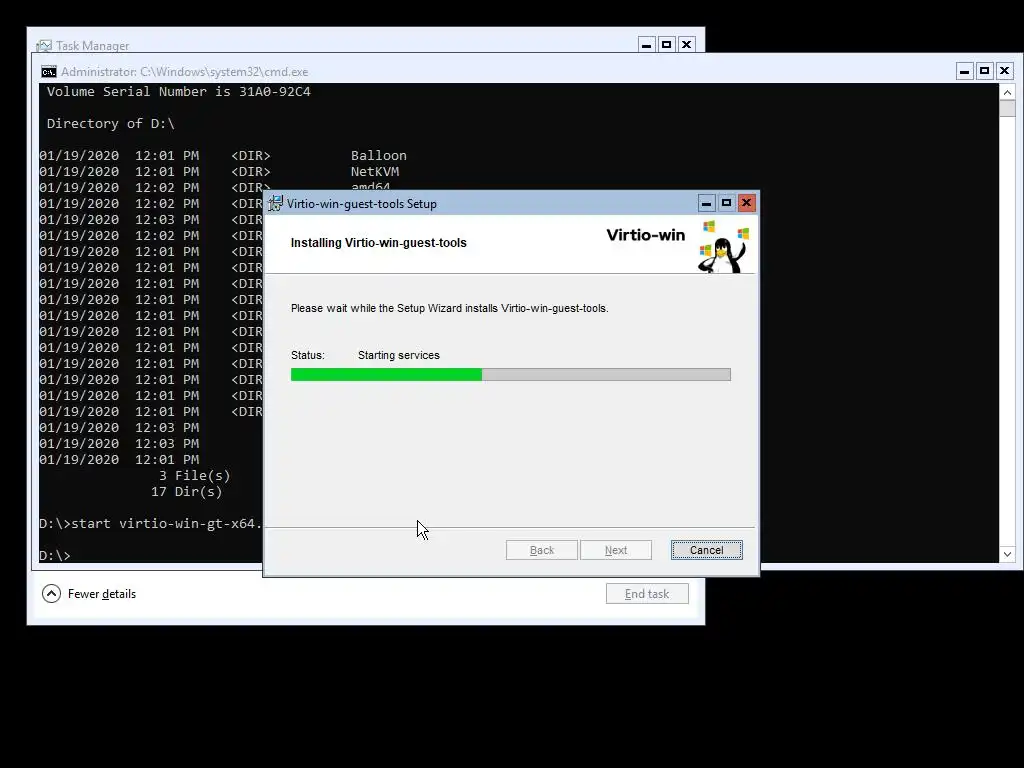The height and width of the screenshot is (768, 1024).
Task: Click the 'Directory of D:\' line
Action: click(x=110, y=123)
